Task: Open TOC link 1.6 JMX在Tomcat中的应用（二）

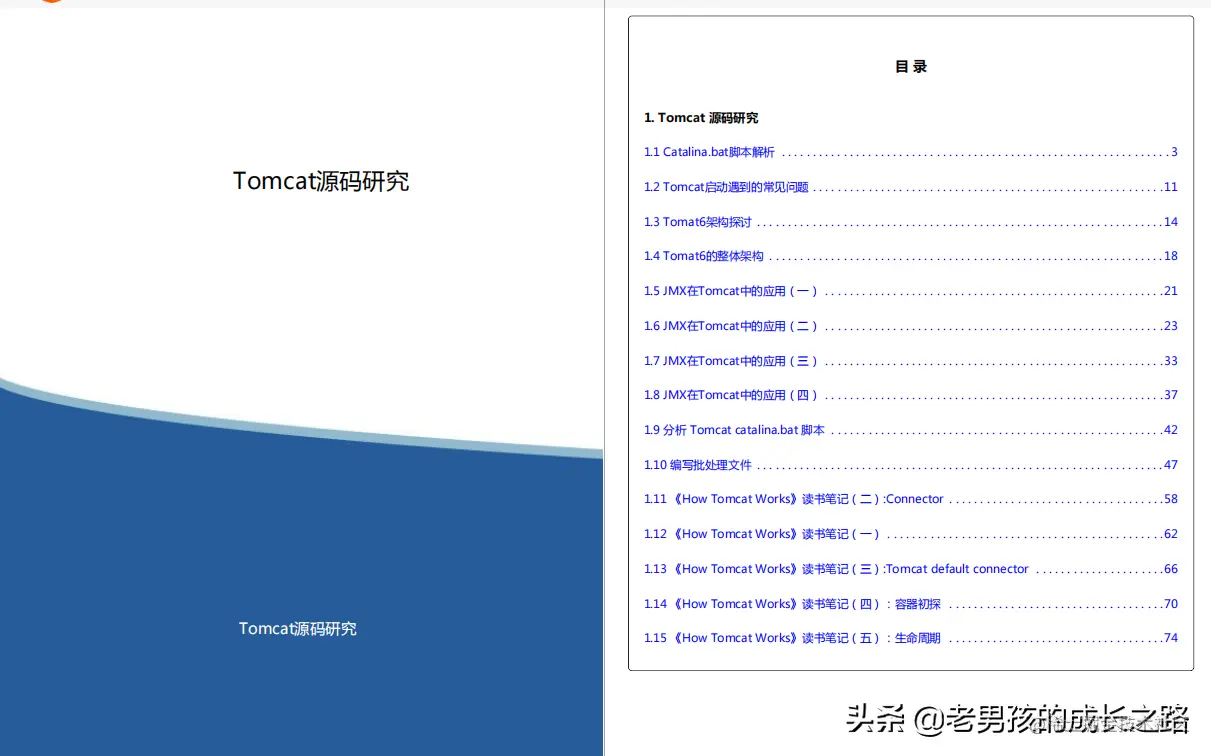Action: 731,326
